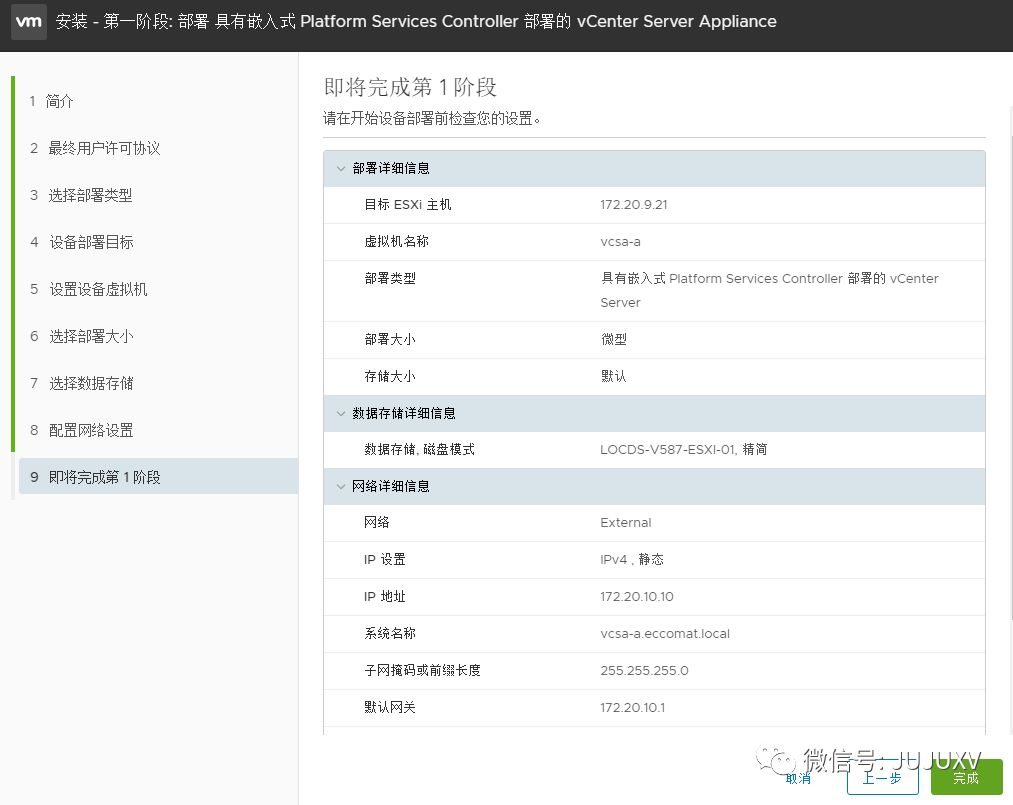The width and height of the screenshot is (1013, 805).
Task: Go to step 6 选择部署大小
Action: (81, 337)
